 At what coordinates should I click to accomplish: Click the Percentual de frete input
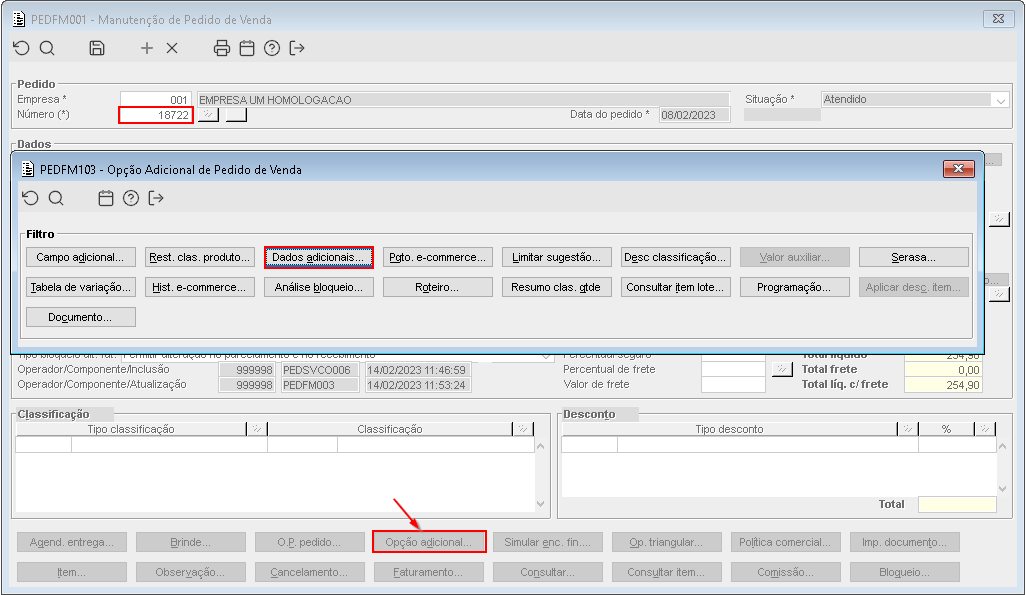(x=734, y=369)
